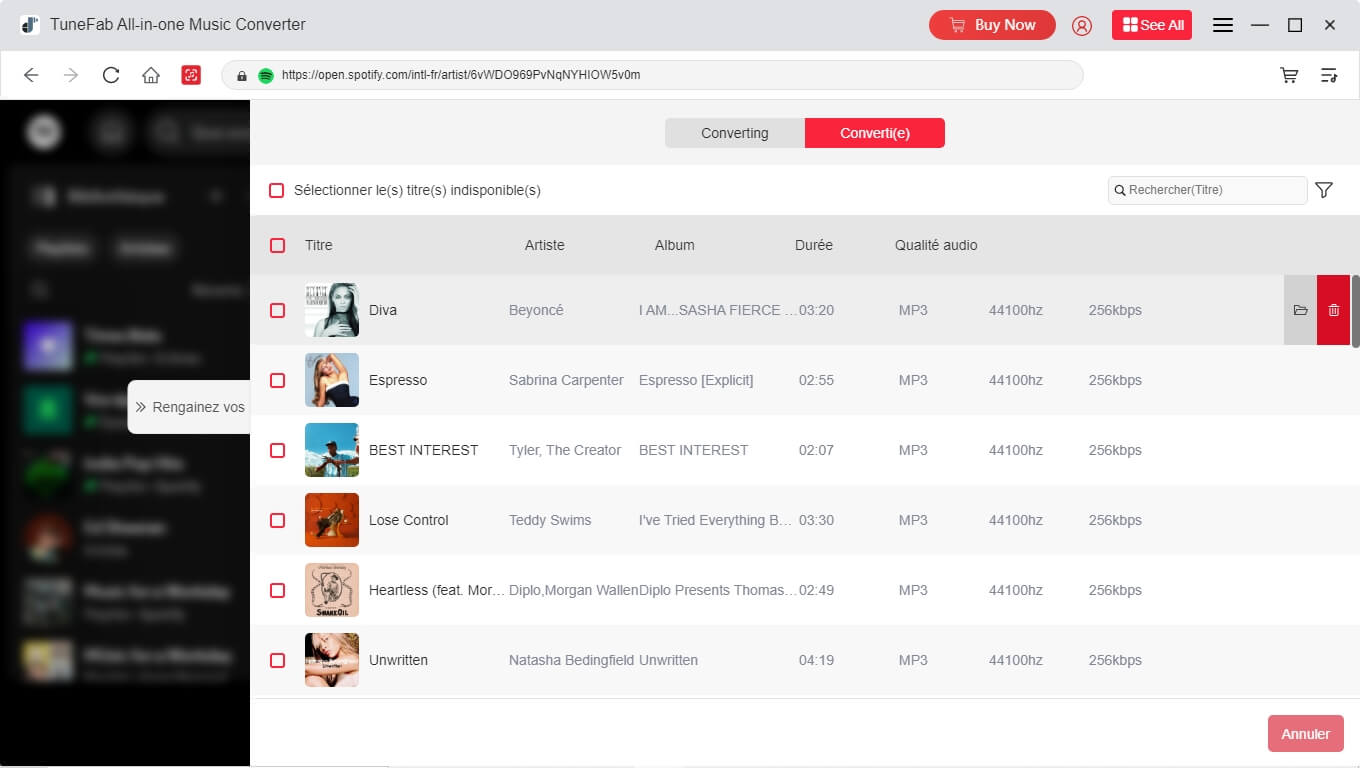Image resolution: width=1360 pixels, height=768 pixels.
Task: Click the Espresso album cover thumbnail
Action: click(x=332, y=380)
